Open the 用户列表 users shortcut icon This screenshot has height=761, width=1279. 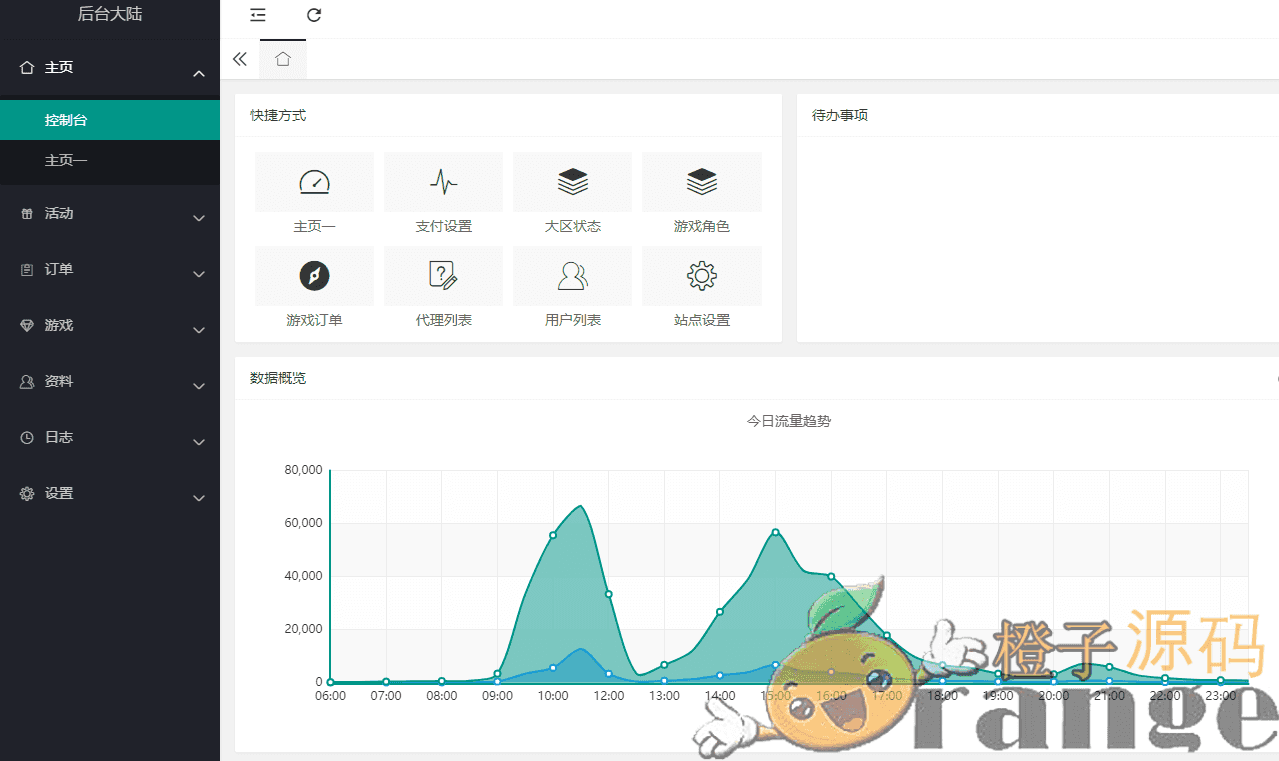[572, 276]
